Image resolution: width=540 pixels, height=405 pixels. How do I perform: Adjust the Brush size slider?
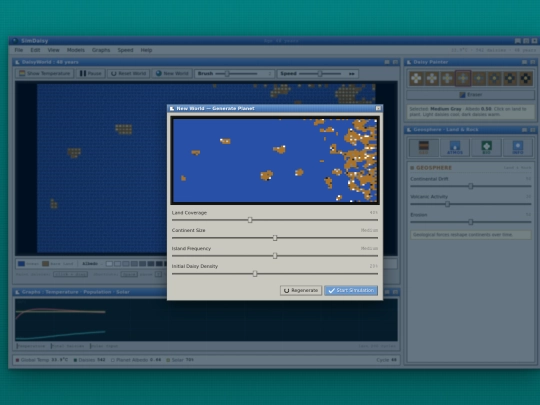(x=236, y=74)
